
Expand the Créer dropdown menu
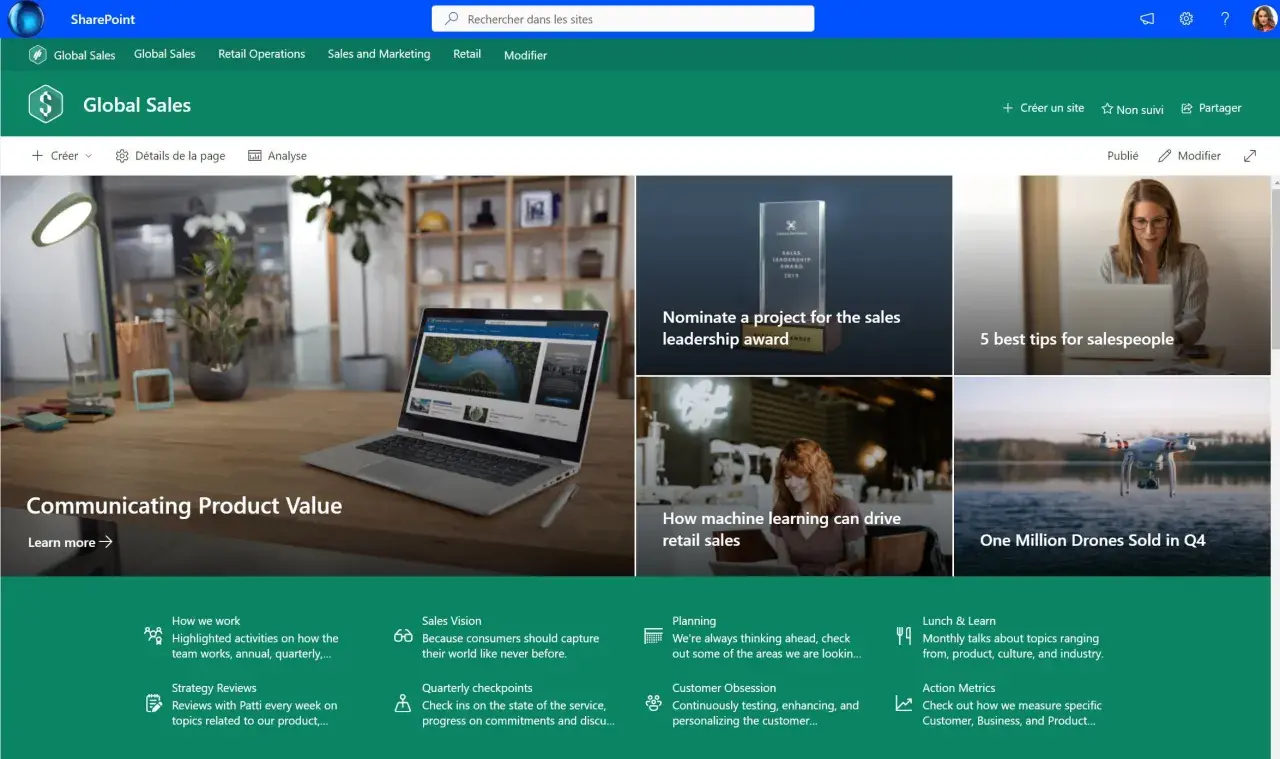point(62,156)
